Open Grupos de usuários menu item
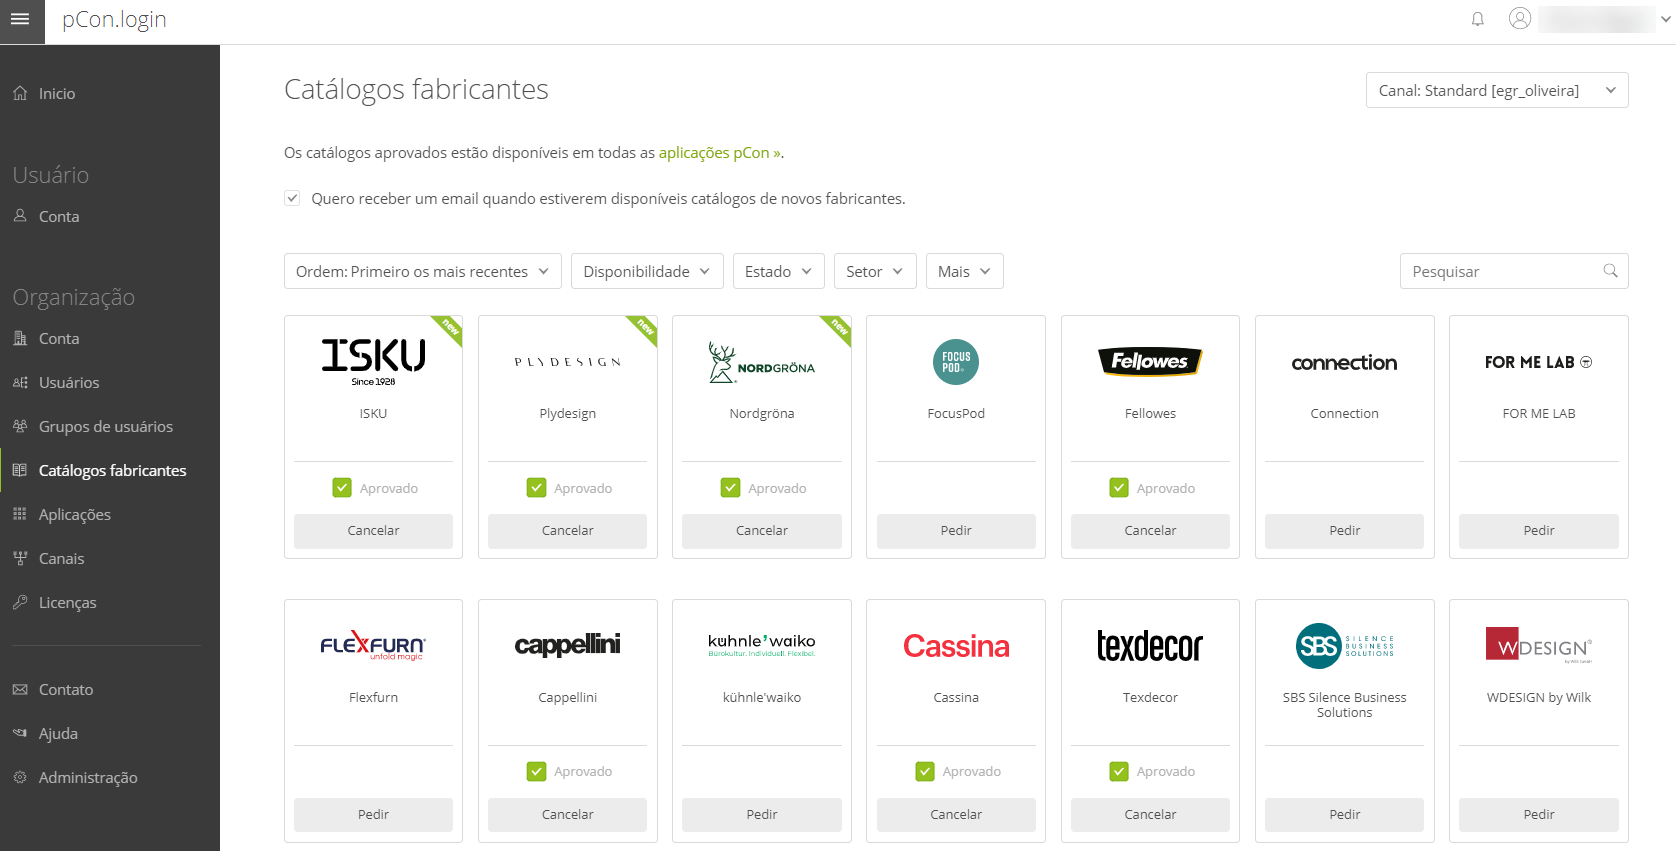 [106, 426]
